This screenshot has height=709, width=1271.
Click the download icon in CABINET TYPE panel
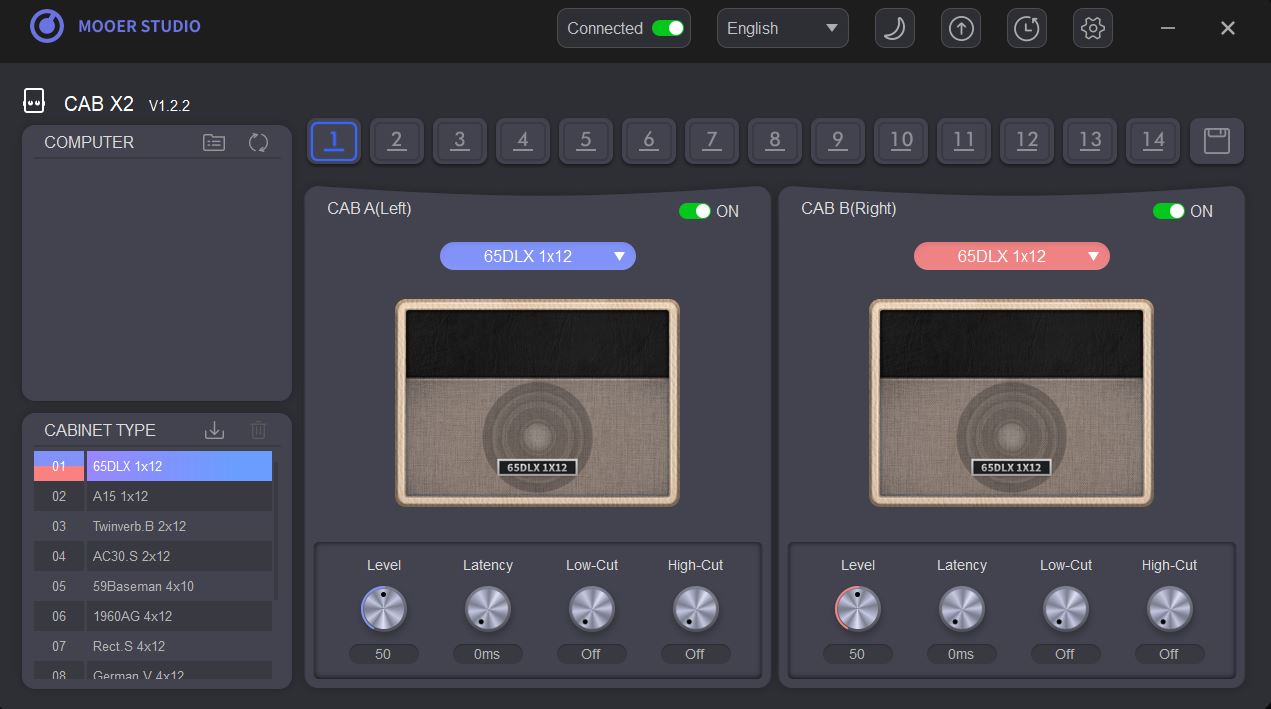point(214,430)
